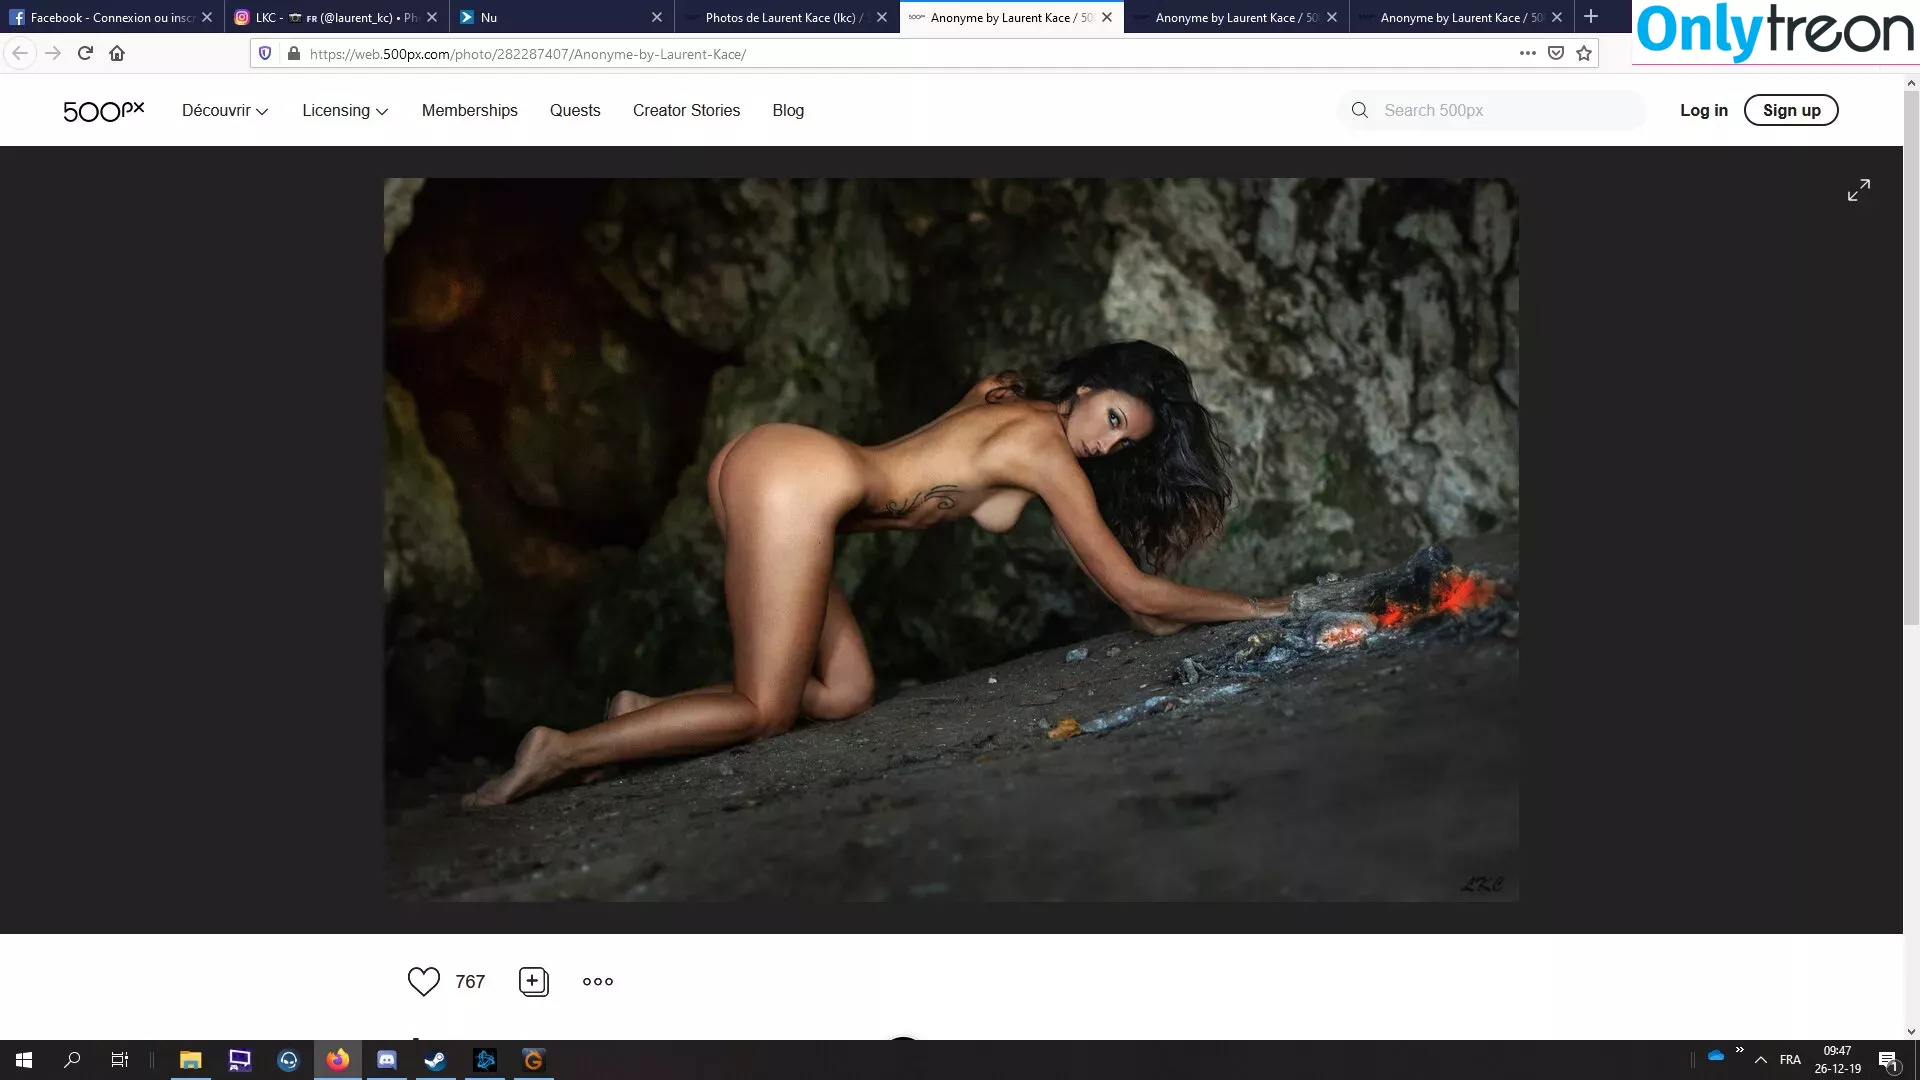Open OneDrive cloud tray icon

1716,1056
